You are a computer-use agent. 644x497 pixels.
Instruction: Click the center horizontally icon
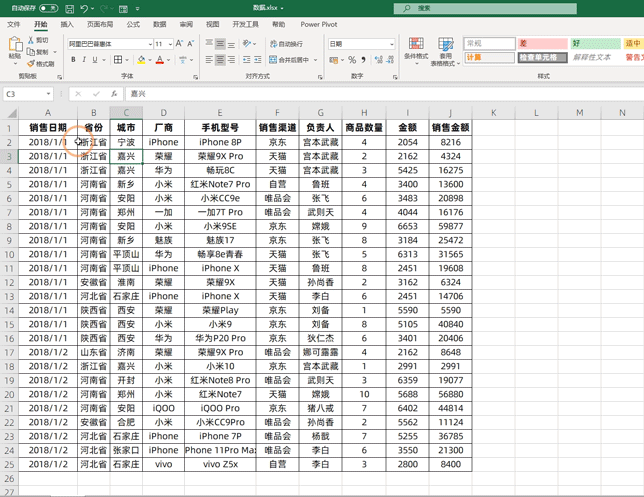tap(220, 60)
